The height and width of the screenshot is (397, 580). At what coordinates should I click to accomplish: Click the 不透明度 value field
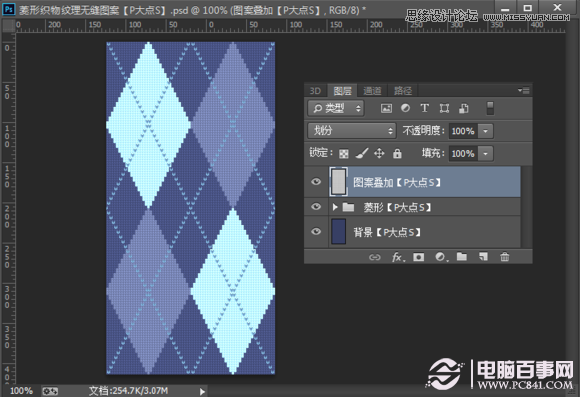point(463,131)
